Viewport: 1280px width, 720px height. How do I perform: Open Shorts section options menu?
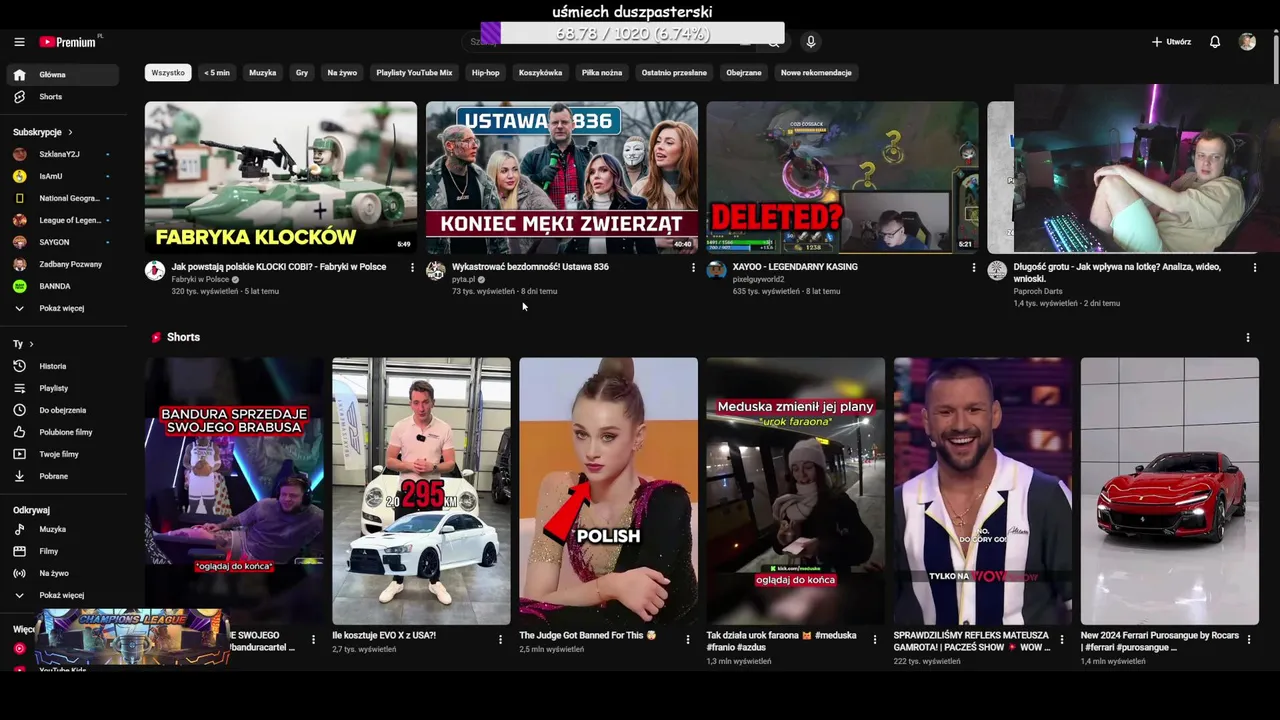point(1247,338)
